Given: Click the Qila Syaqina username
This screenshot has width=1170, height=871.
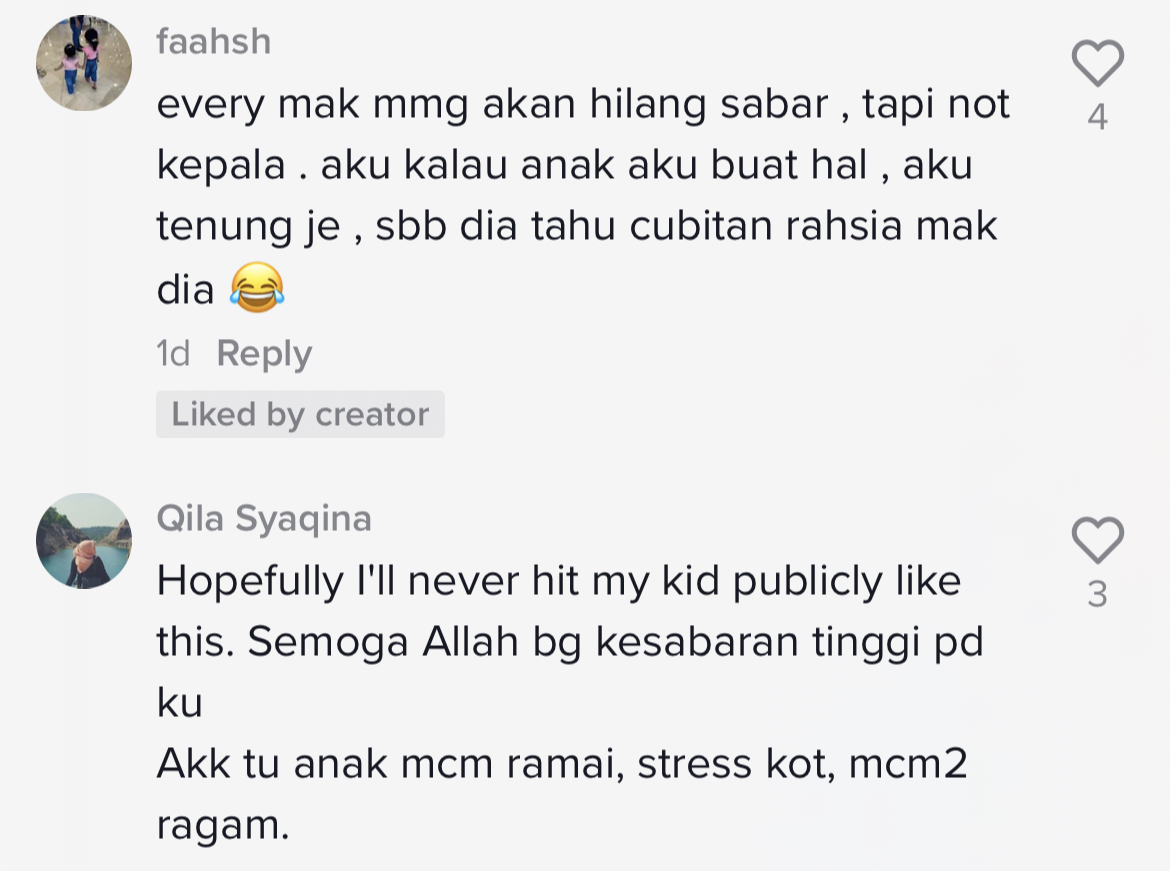Looking at the screenshot, I should tap(264, 518).
